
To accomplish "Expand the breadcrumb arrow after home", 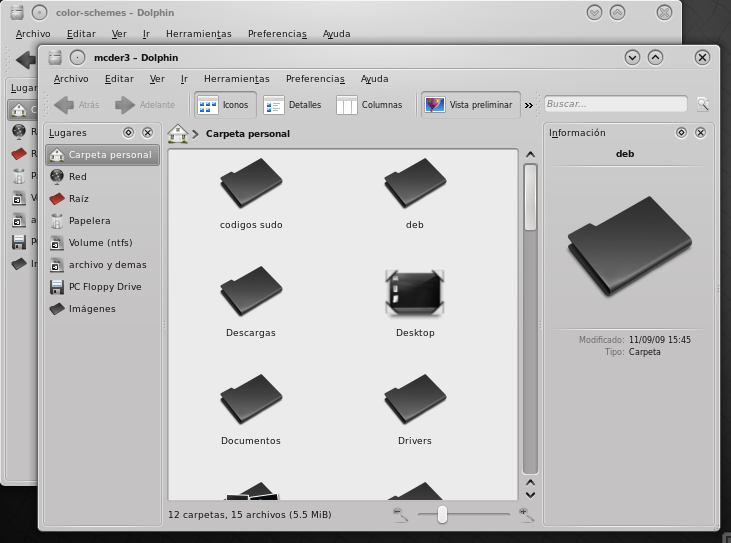I will 195,134.
